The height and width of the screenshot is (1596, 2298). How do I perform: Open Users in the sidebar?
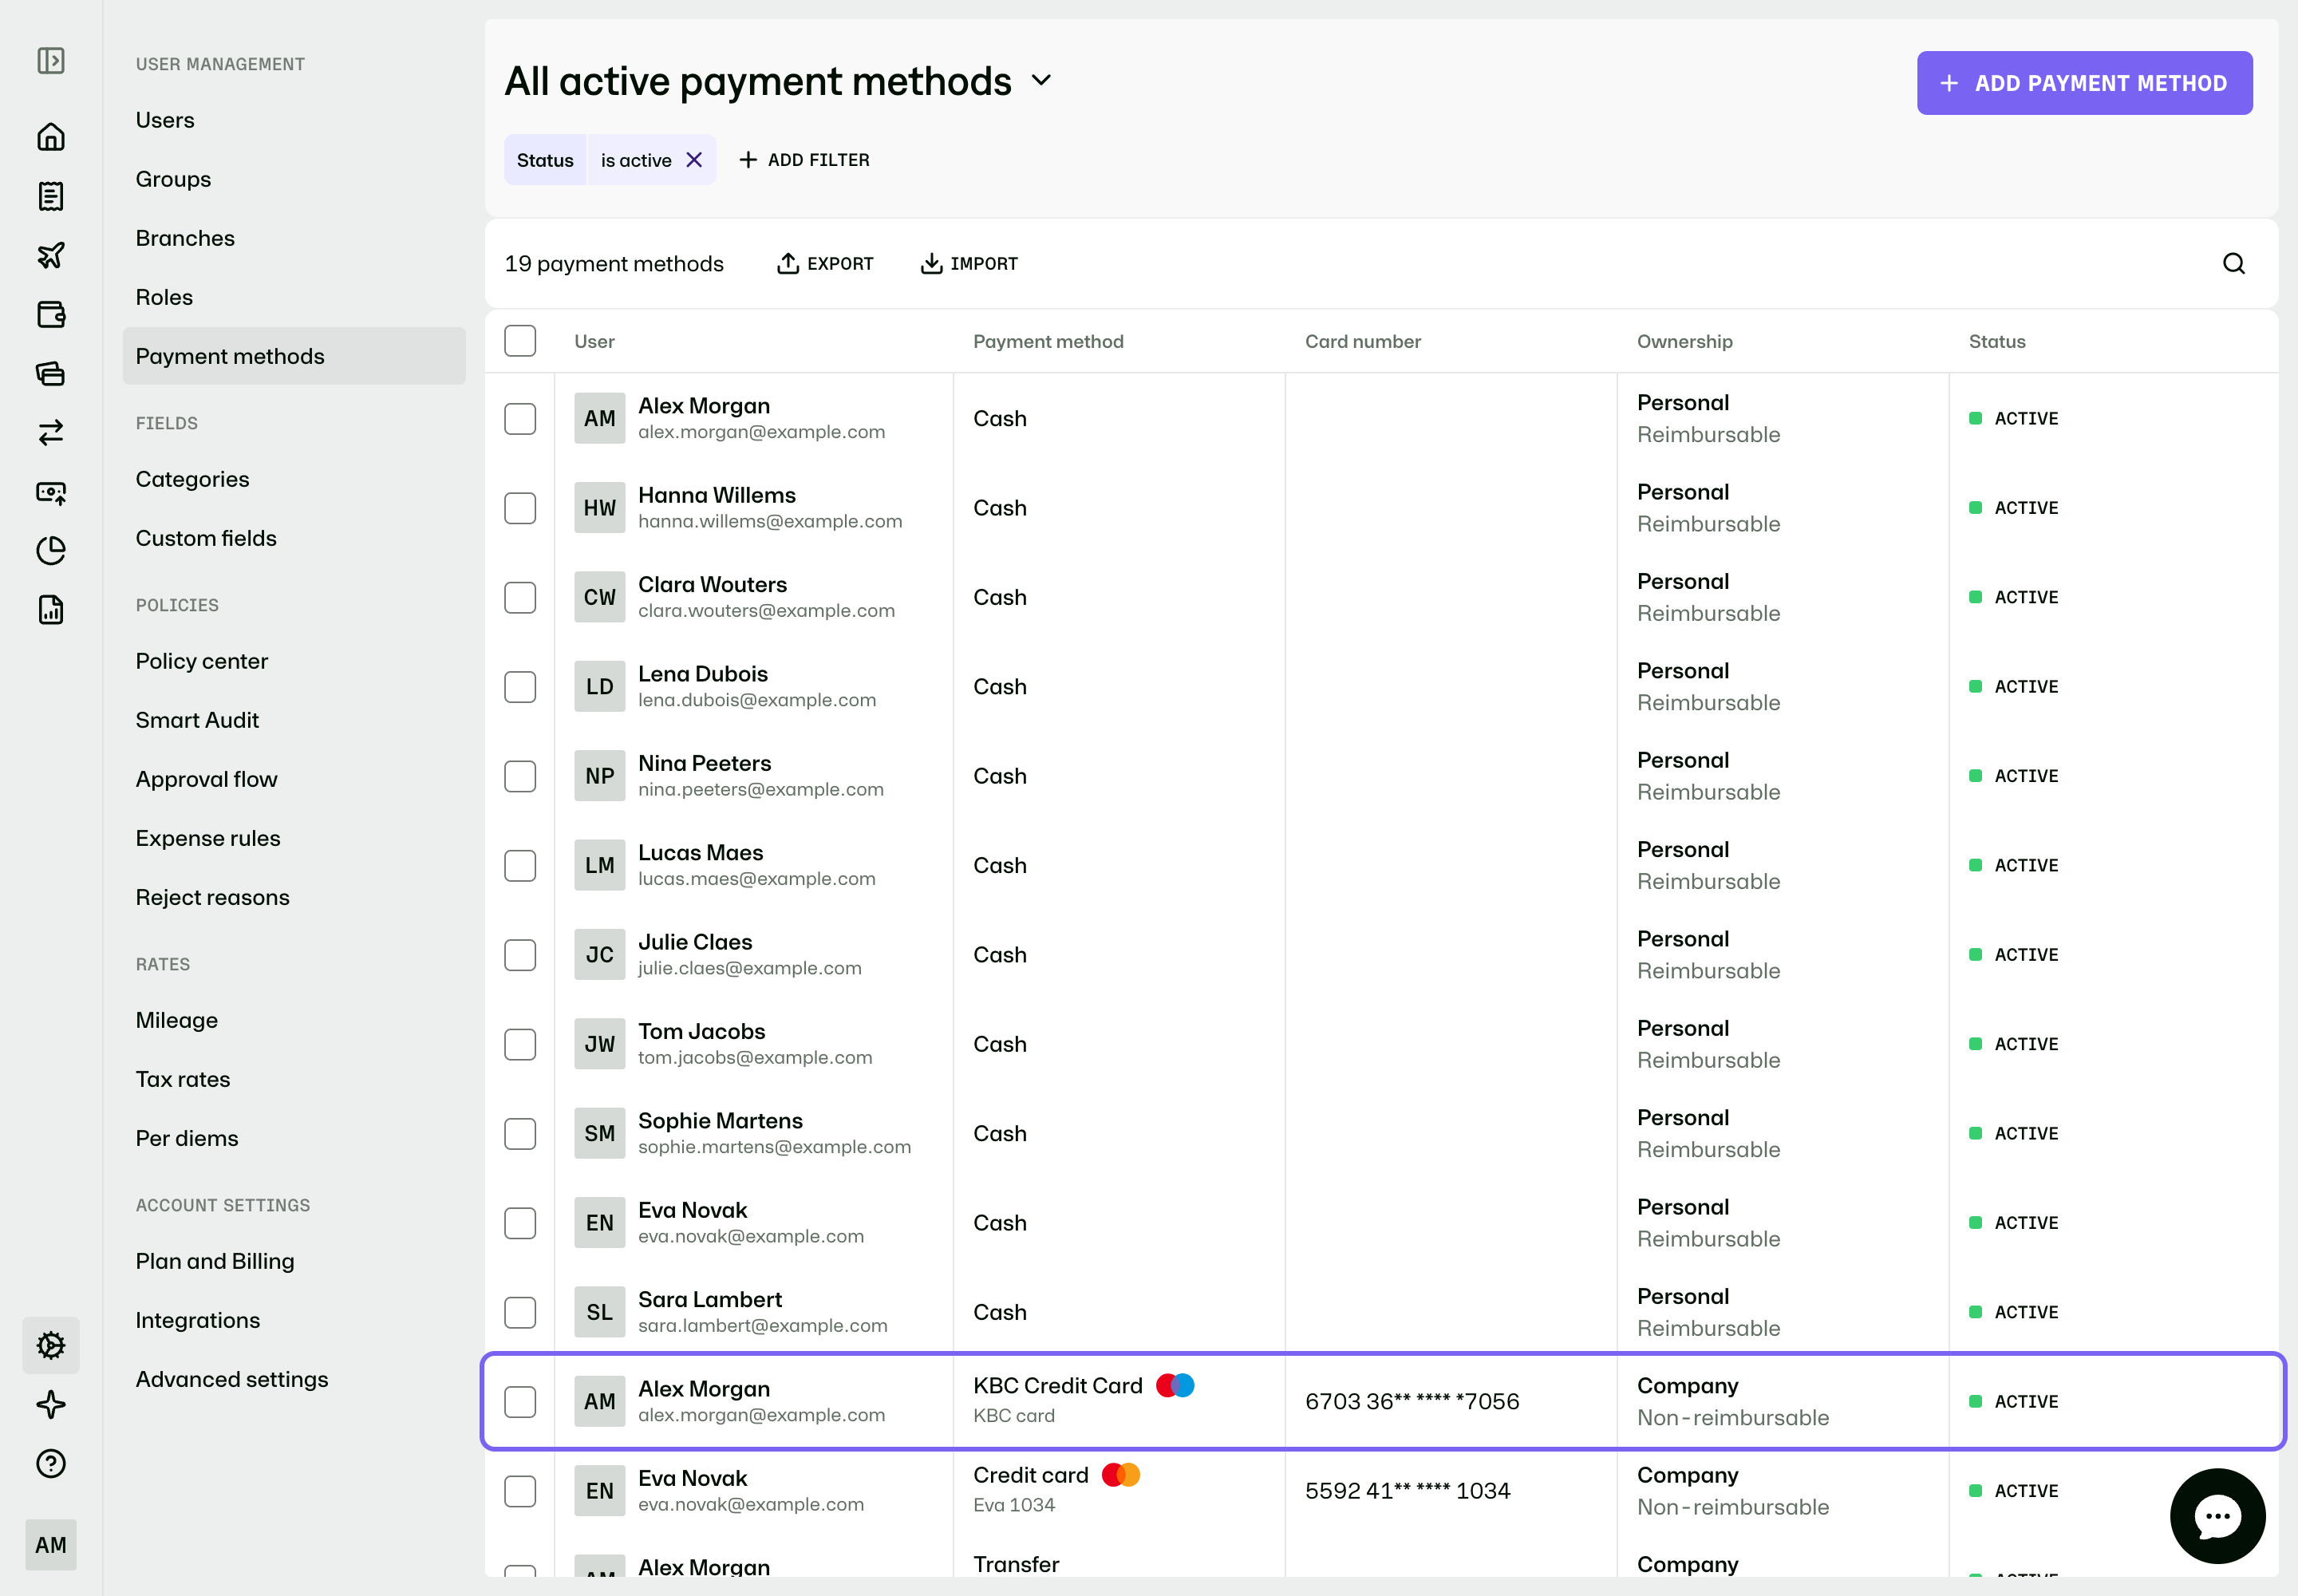pyautogui.click(x=165, y=120)
